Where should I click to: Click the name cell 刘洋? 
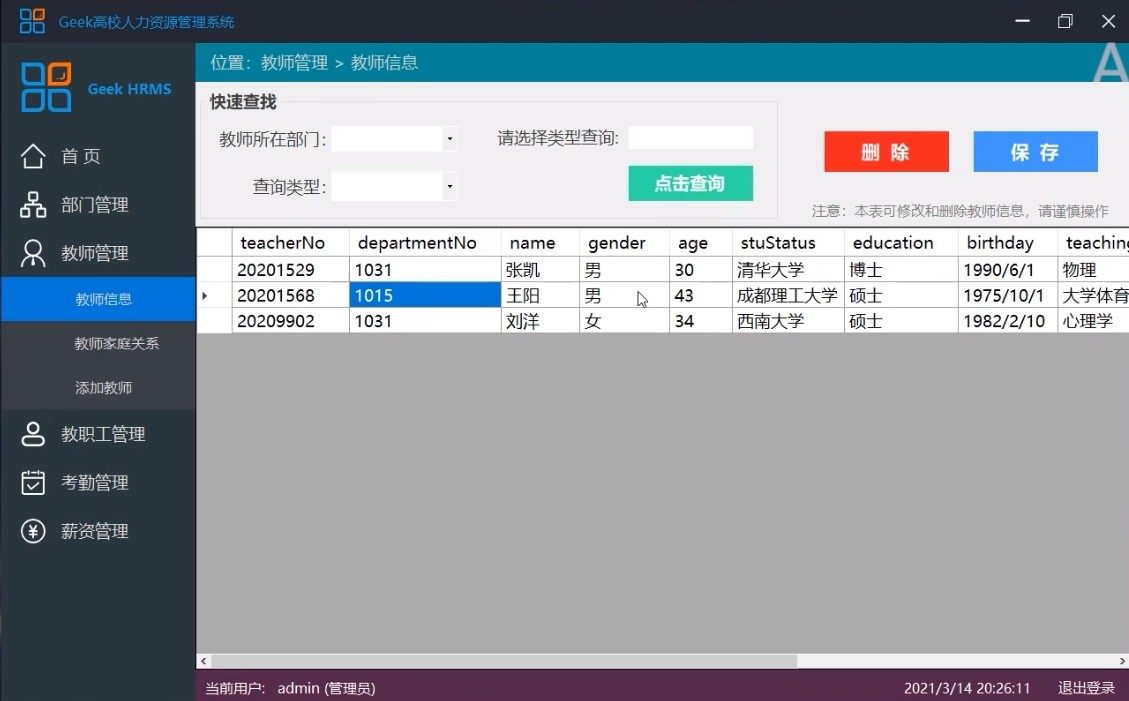pyautogui.click(x=540, y=321)
